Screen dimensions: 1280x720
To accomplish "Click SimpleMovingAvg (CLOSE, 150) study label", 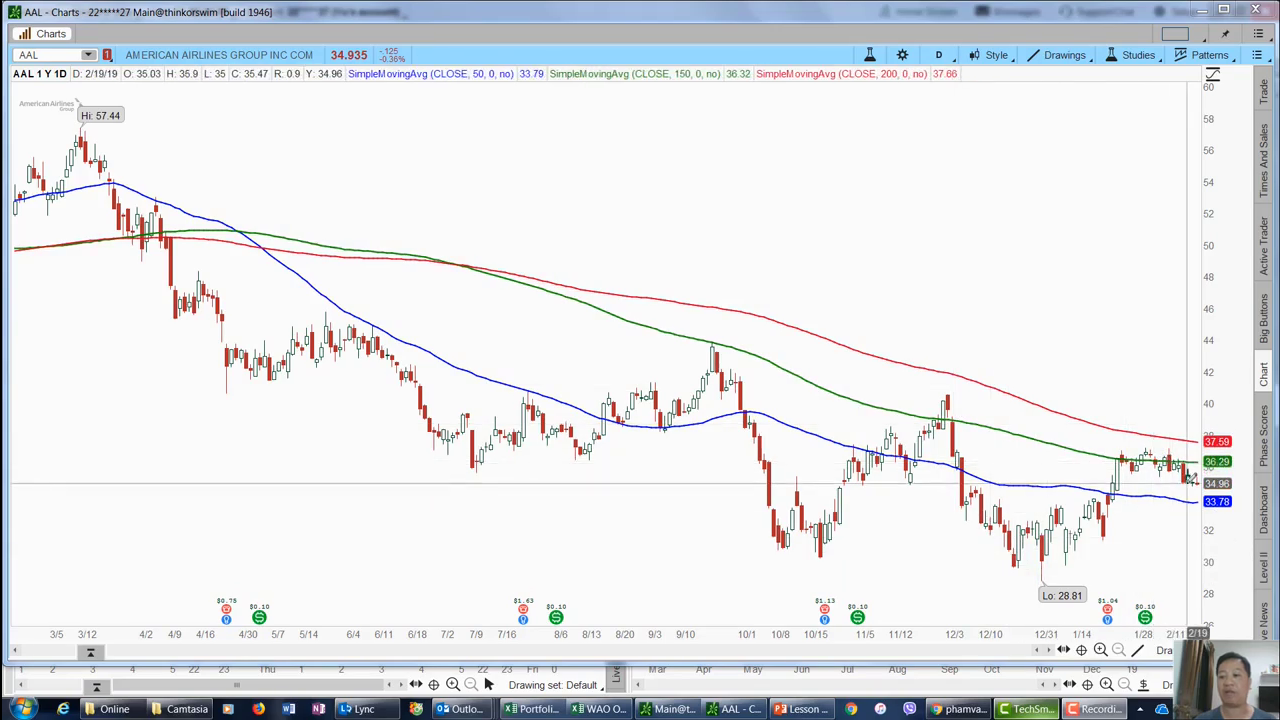I will coord(635,74).
